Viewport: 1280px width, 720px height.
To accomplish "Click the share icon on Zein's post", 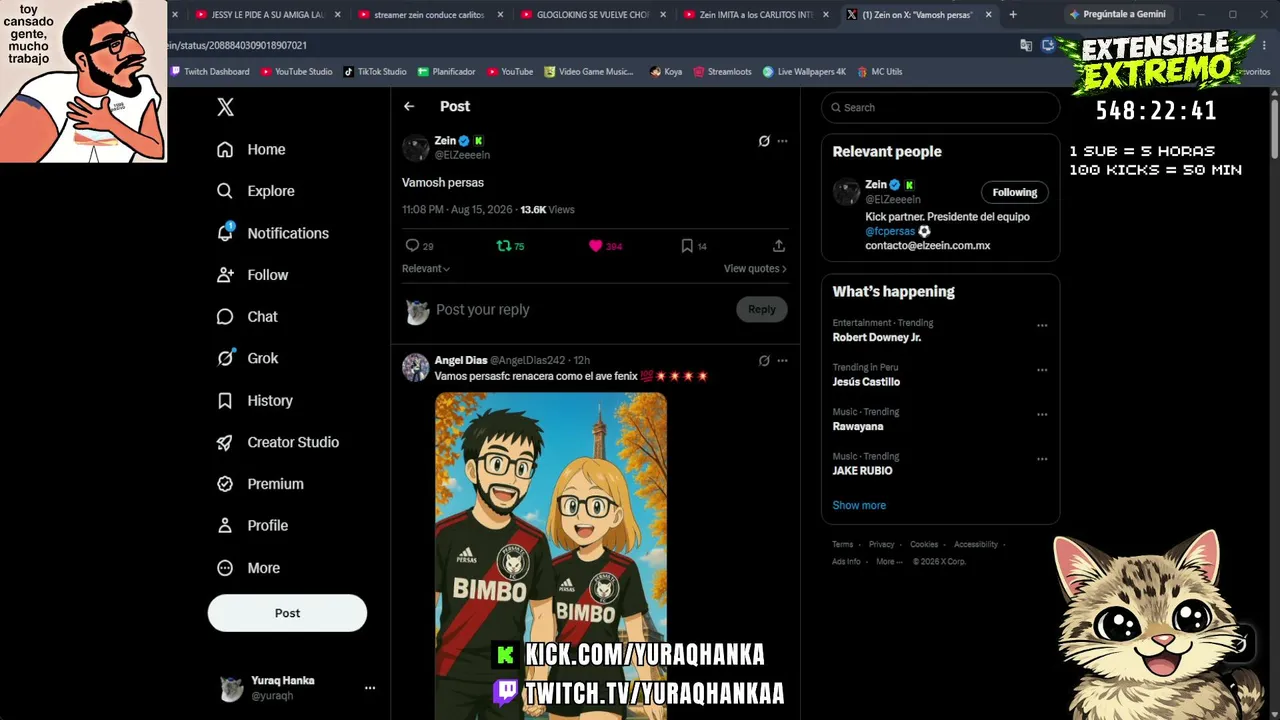I will coord(779,246).
